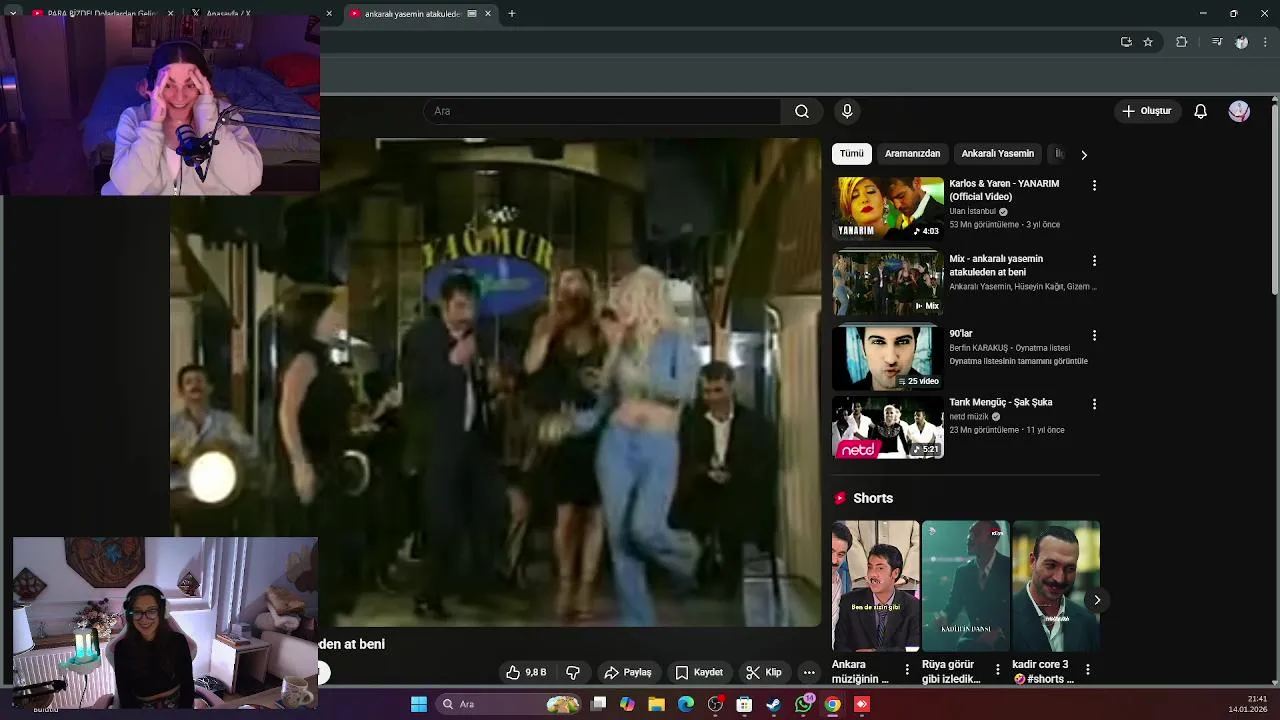Open options for 'Ankara müziğinin' short
The image size is (1280, 720).
click(x=907, y=669)
